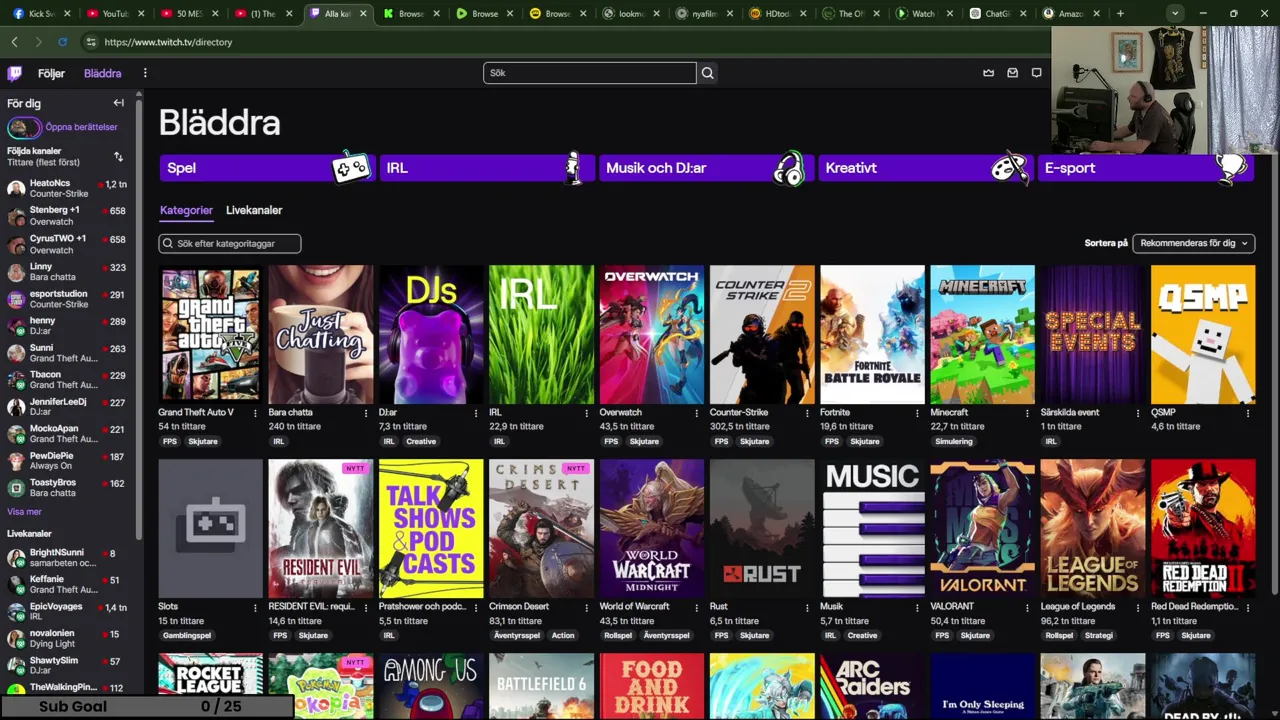
Task: Click the Särskilda event title text
Action: pos(1070,413)
